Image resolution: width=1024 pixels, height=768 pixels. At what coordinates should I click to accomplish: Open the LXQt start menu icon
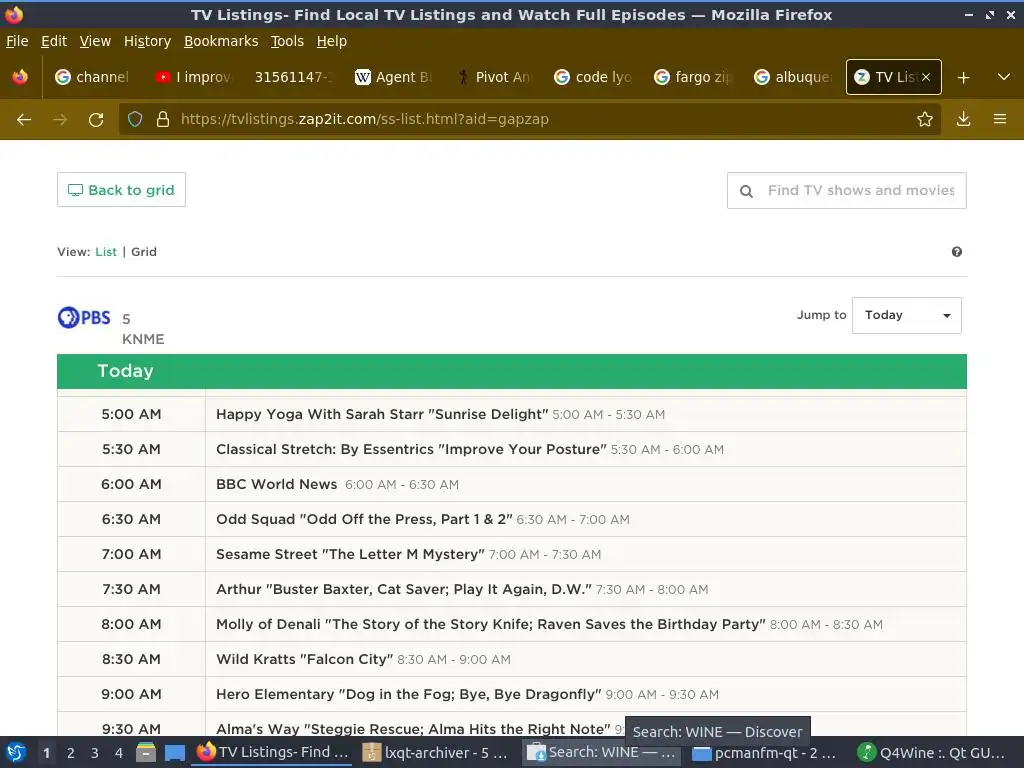point(16,753)
